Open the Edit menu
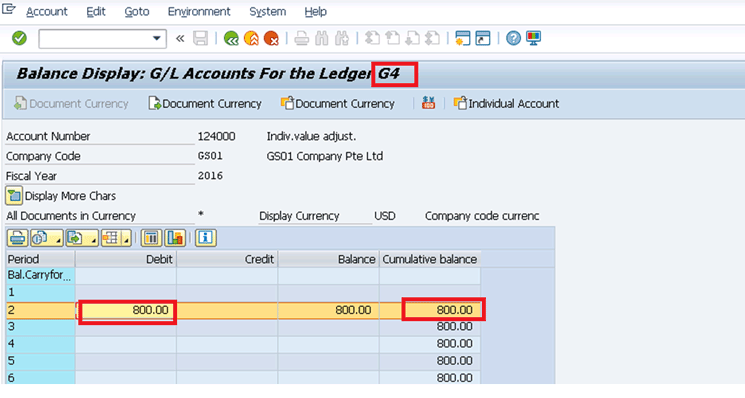 [x=96, y=11]
